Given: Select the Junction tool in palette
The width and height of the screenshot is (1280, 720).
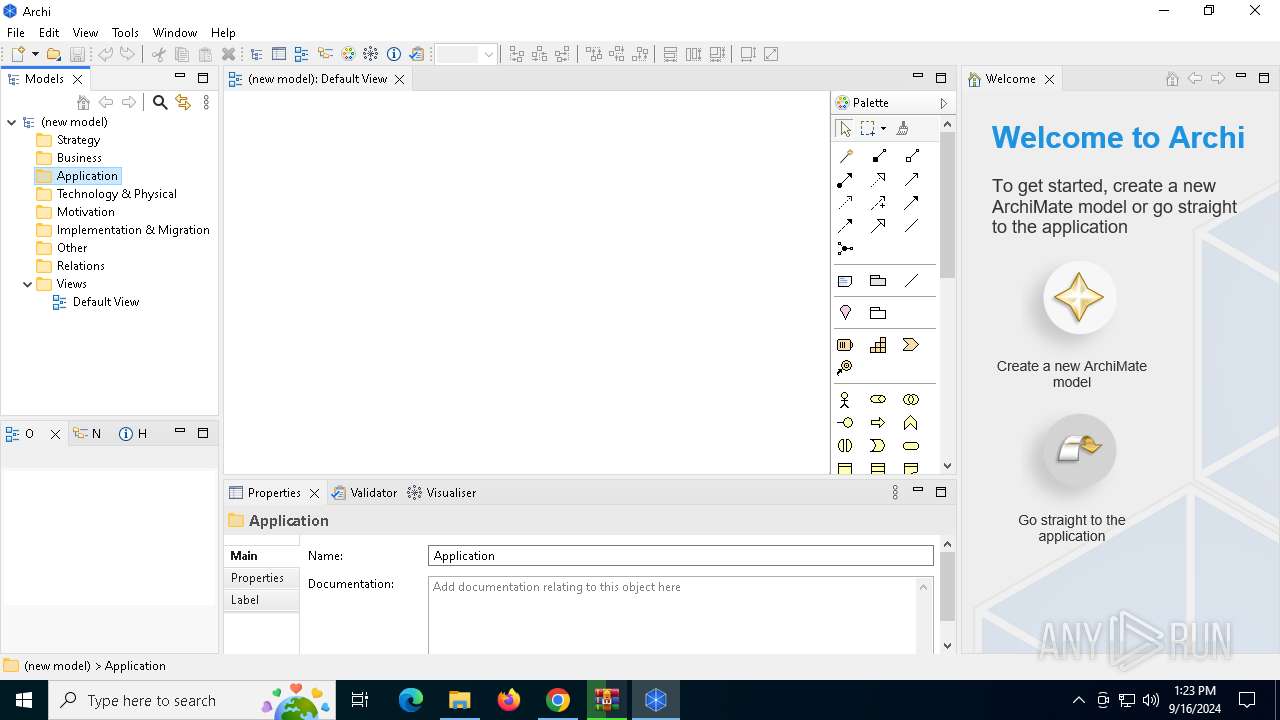Looking at the screenshot, I should point(845,249).
